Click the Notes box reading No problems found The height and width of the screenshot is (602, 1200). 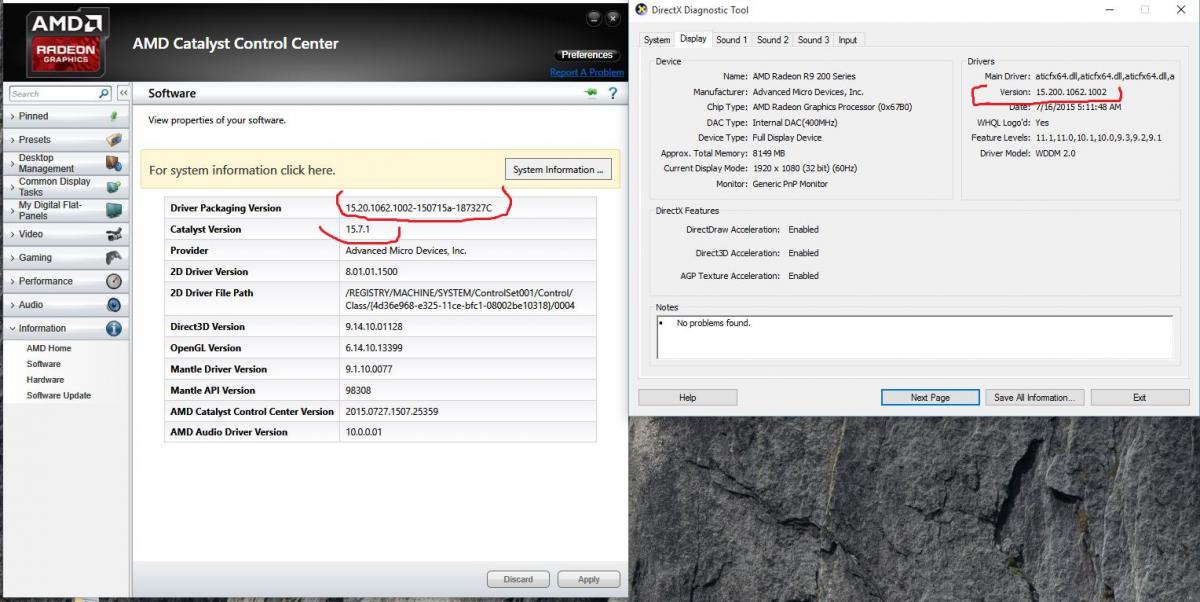coord(914,337)
